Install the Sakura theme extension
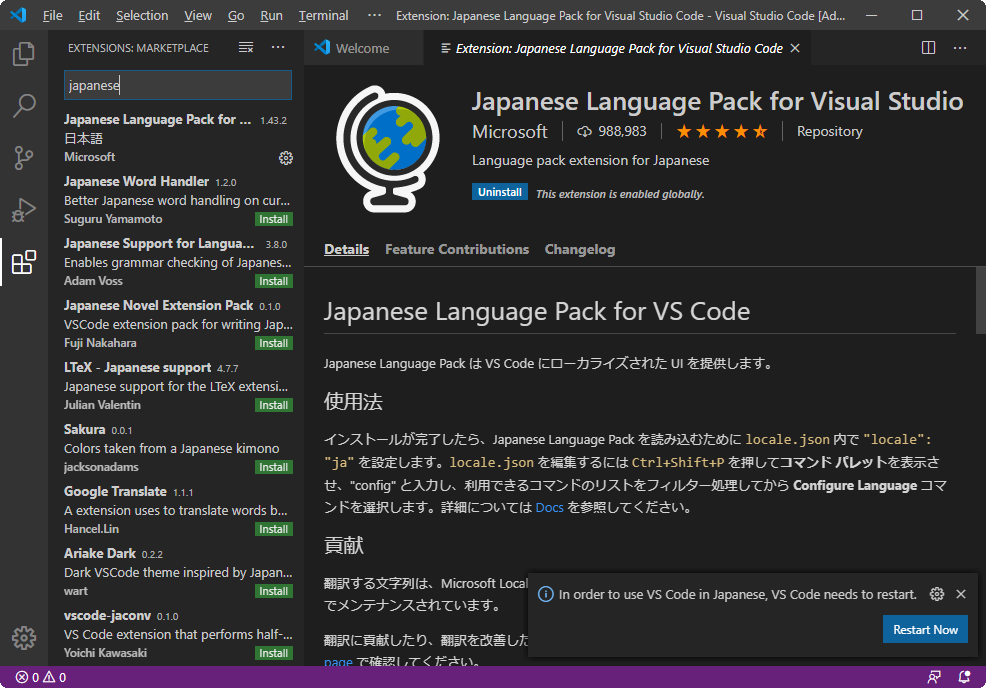986x688 pixels. click(274, 467)
